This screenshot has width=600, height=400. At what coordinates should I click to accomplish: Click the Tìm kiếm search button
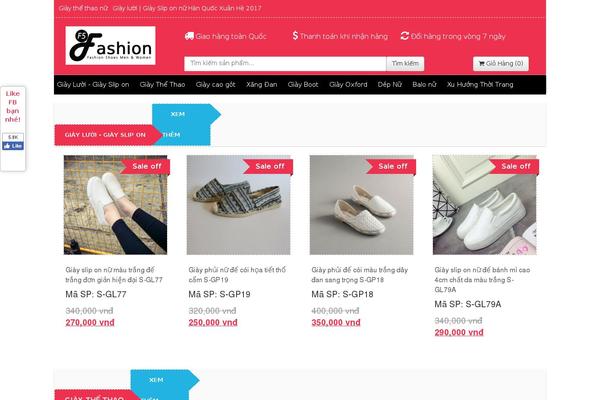tap(405, 64)
